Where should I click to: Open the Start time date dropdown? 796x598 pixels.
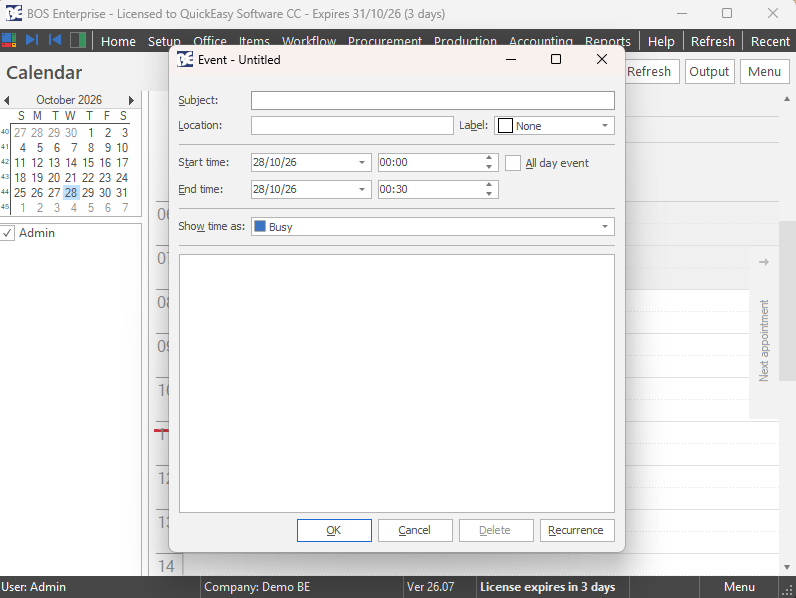(x=362, y=162)
